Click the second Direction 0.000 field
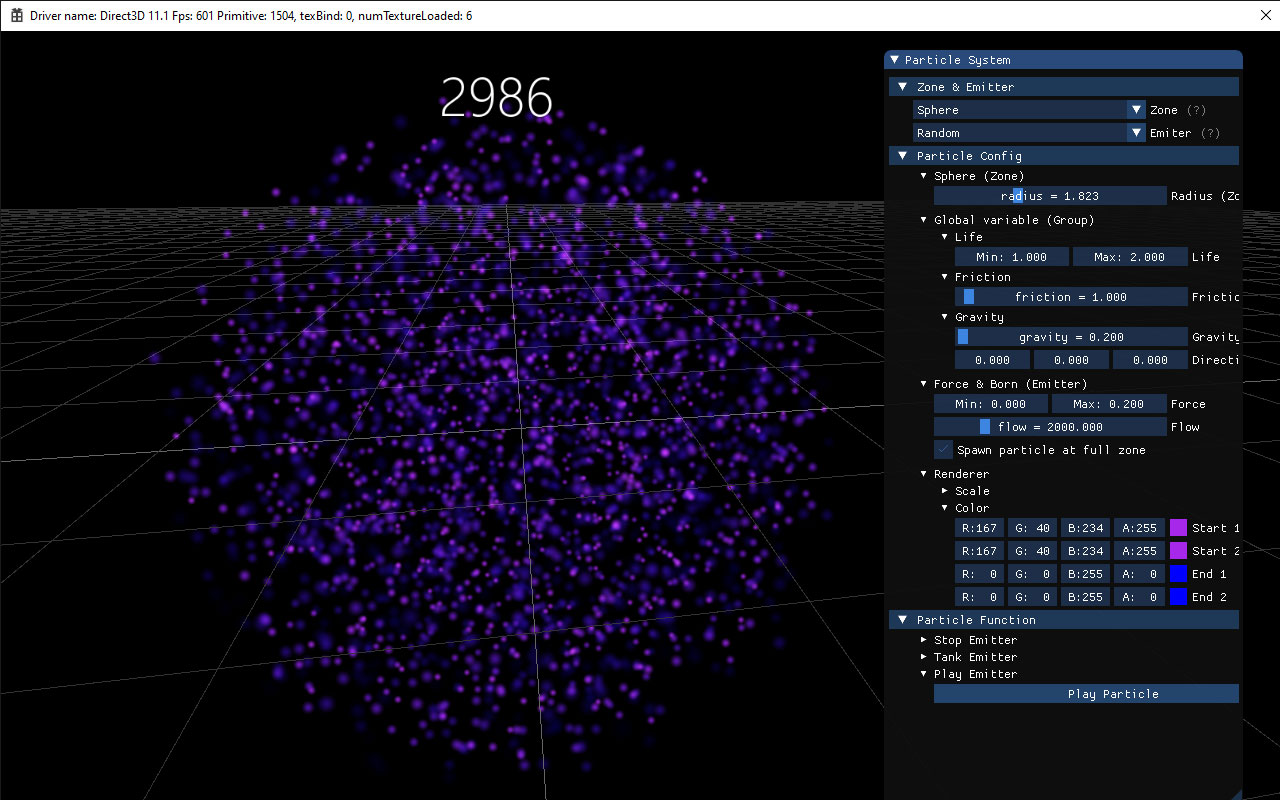The height and width of the screenshot is (800, 1280). click(1071, 360)
